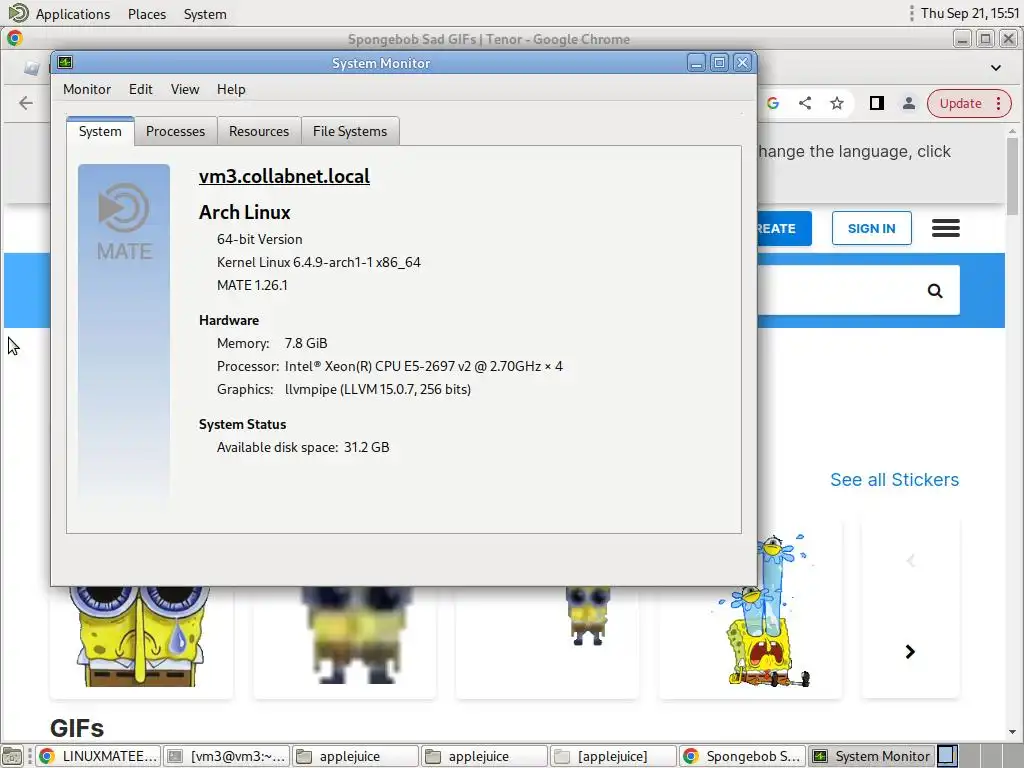The image size is (1024, 768).
Task: Switch to the Resources tab
Action: 259,131
